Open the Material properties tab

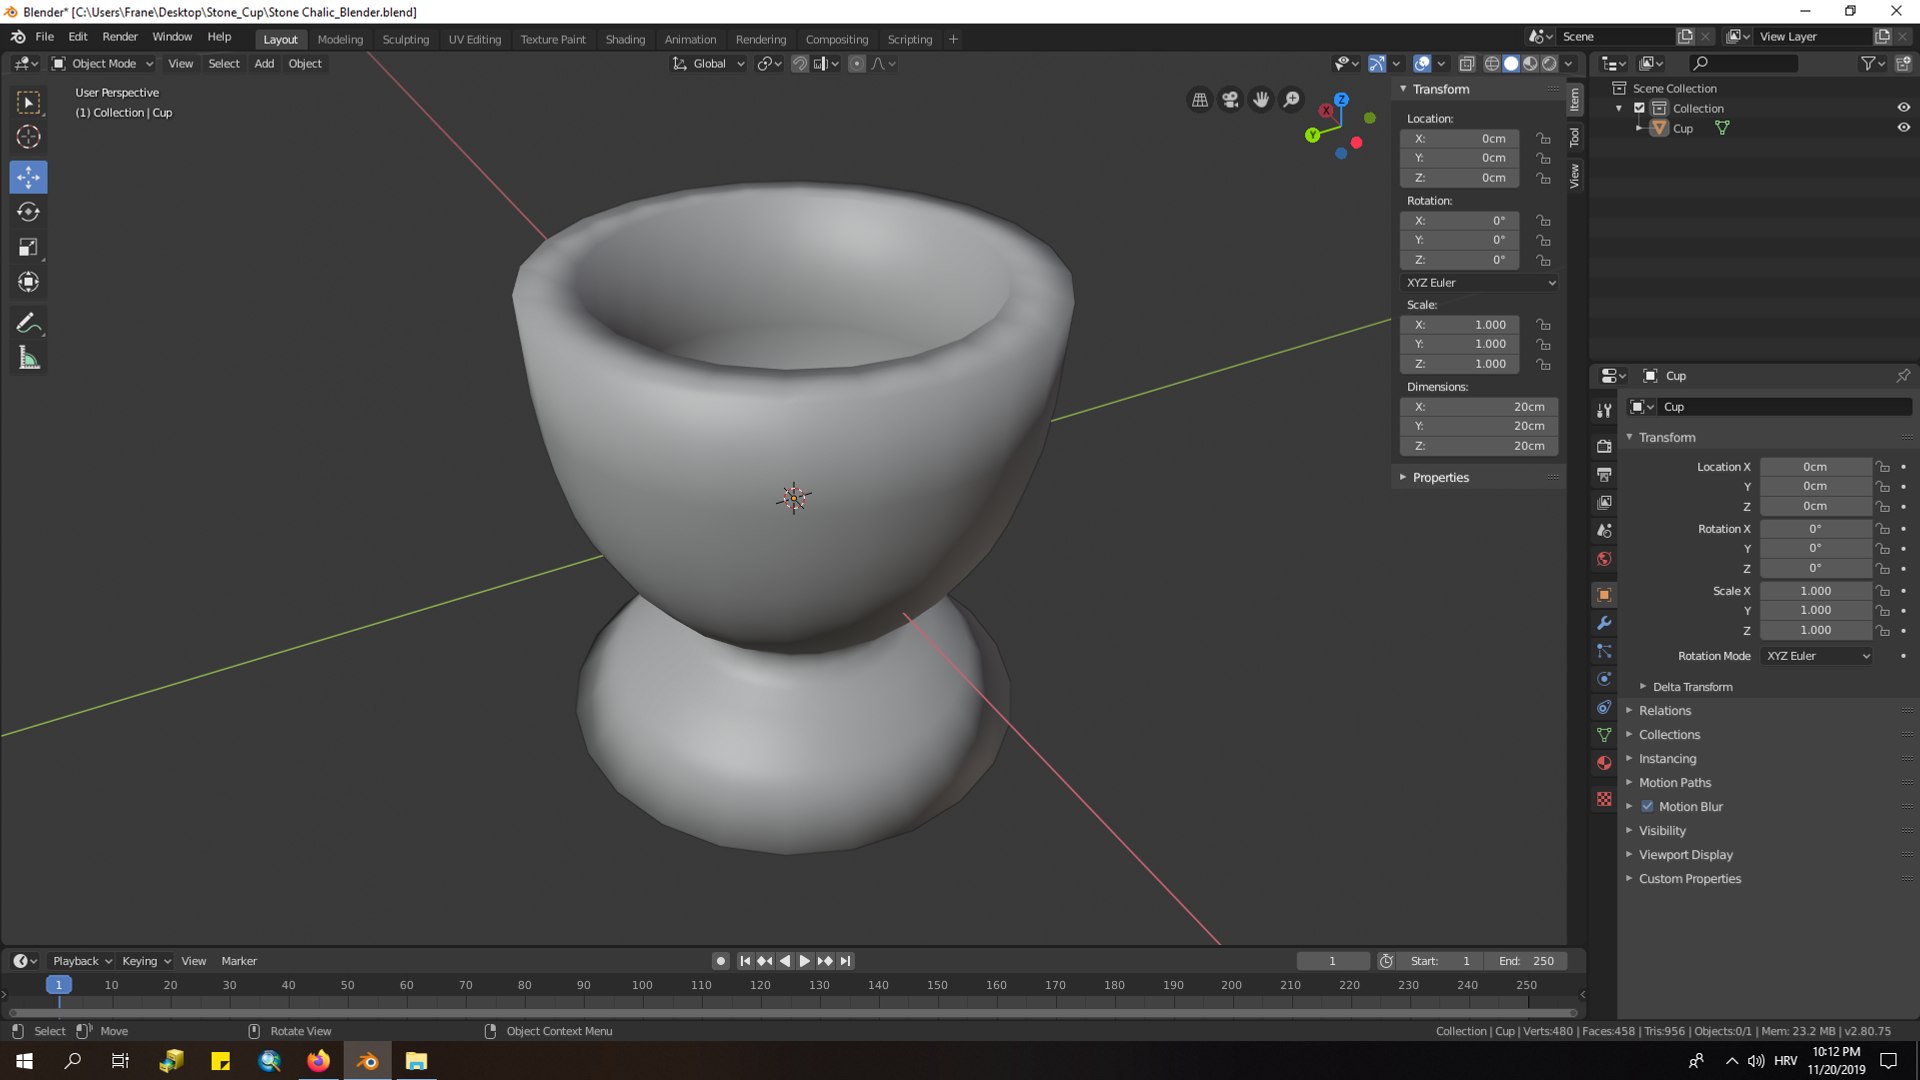[x=1604, y=763]
